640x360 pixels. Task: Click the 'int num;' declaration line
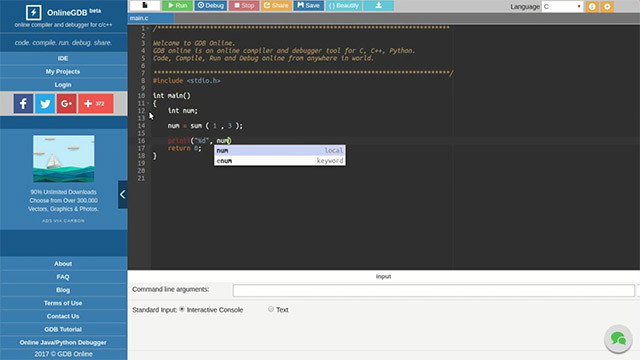pyautogui.click(x=182, y=111)
